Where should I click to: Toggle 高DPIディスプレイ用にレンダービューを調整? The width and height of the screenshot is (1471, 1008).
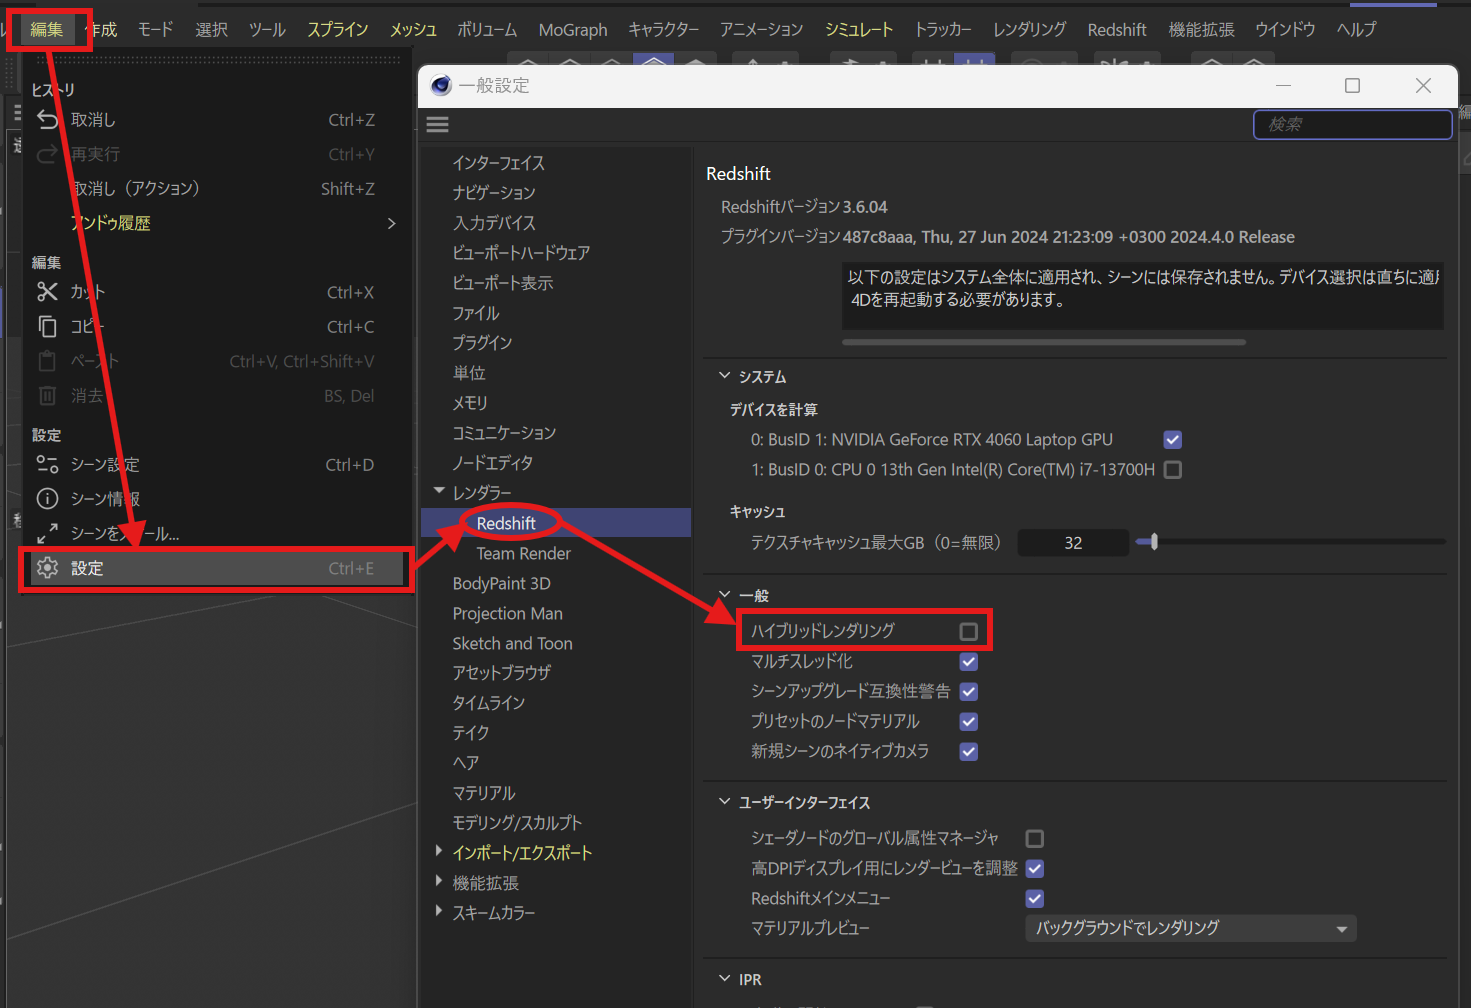coord(1035,868)
